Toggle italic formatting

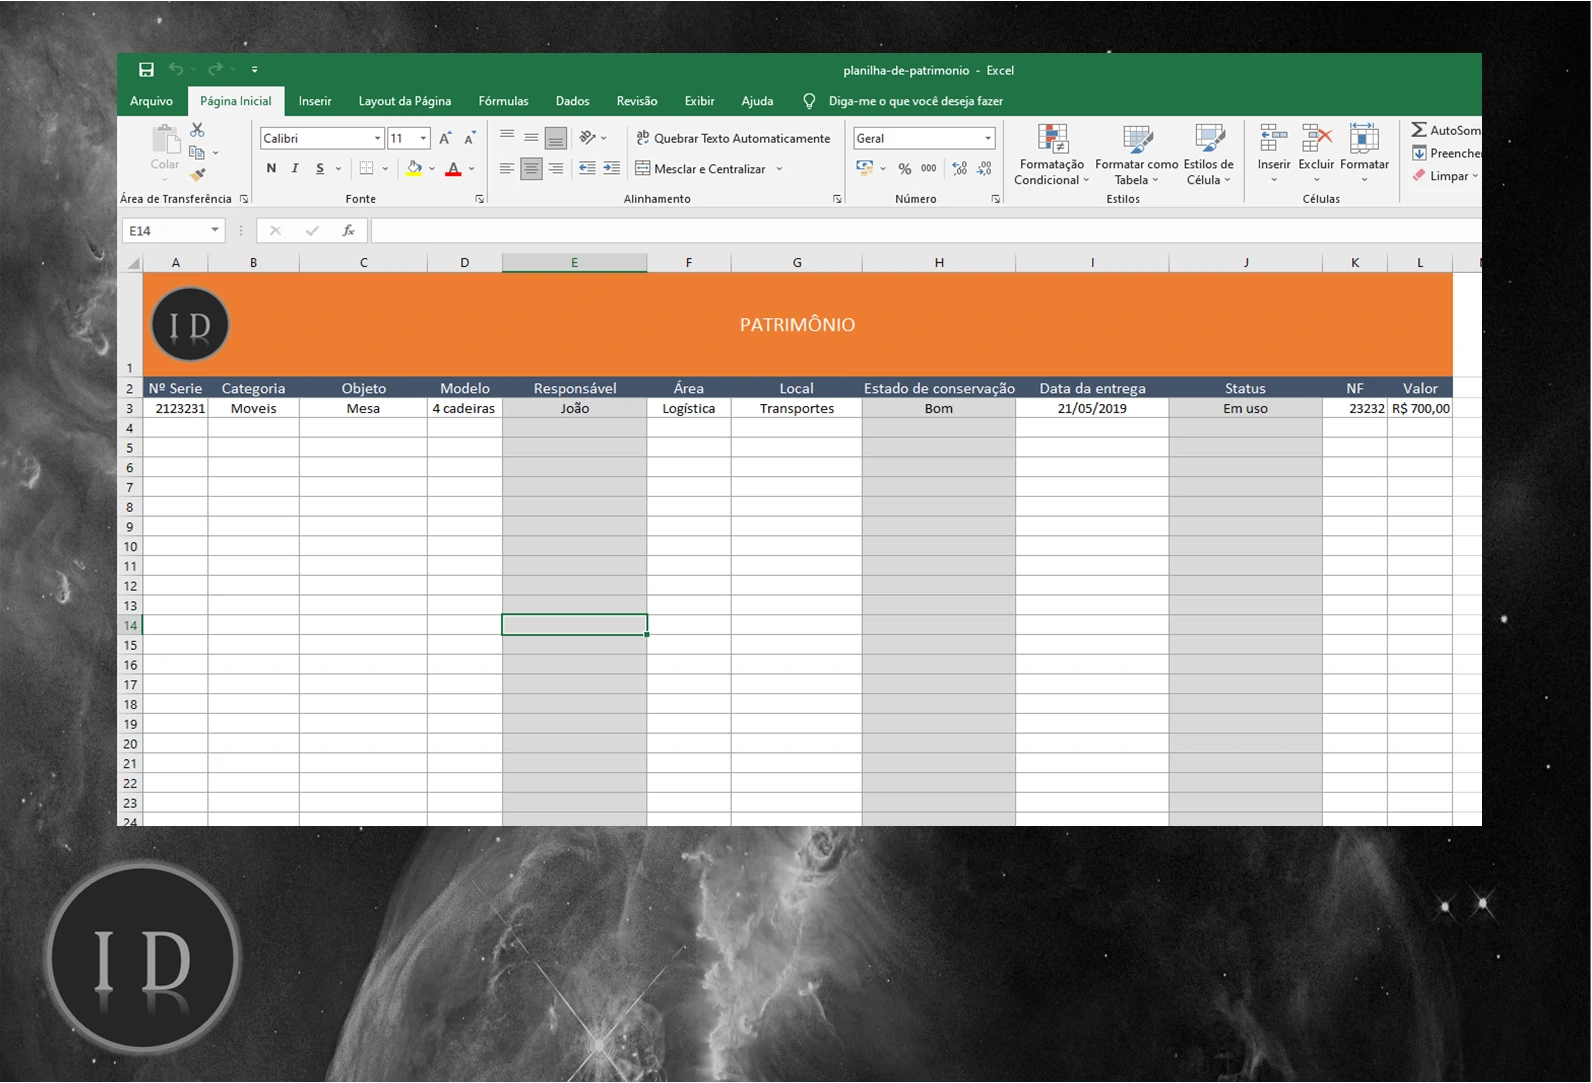click(295, 169)
